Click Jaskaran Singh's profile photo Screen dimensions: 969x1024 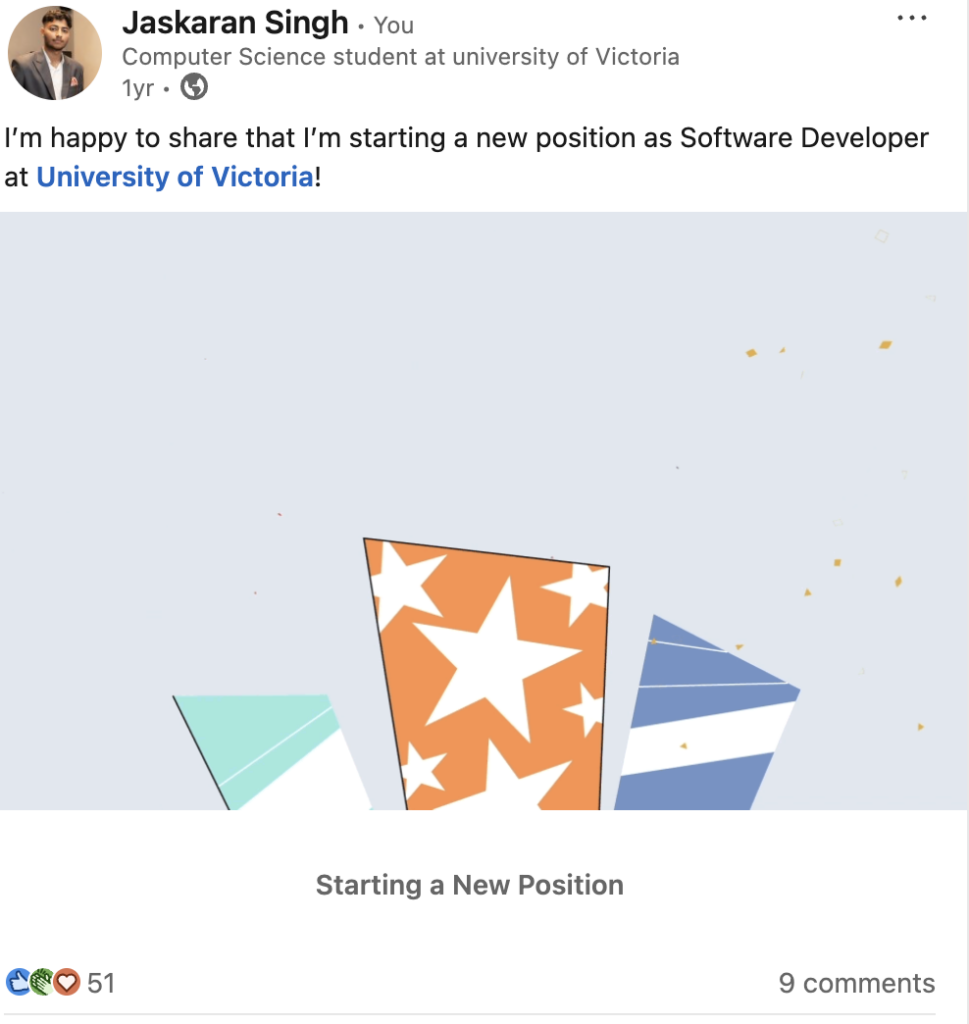54,53
